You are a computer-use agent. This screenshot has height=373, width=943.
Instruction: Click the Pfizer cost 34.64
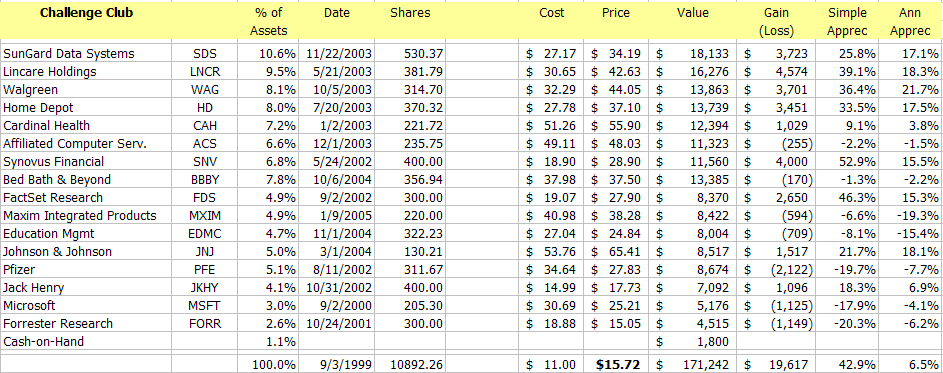[551, 270]
